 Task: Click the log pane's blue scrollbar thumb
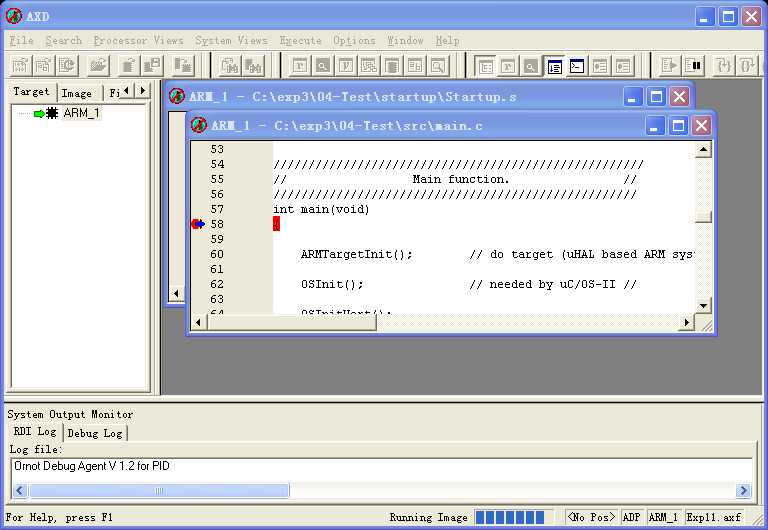tap(159, 490)
